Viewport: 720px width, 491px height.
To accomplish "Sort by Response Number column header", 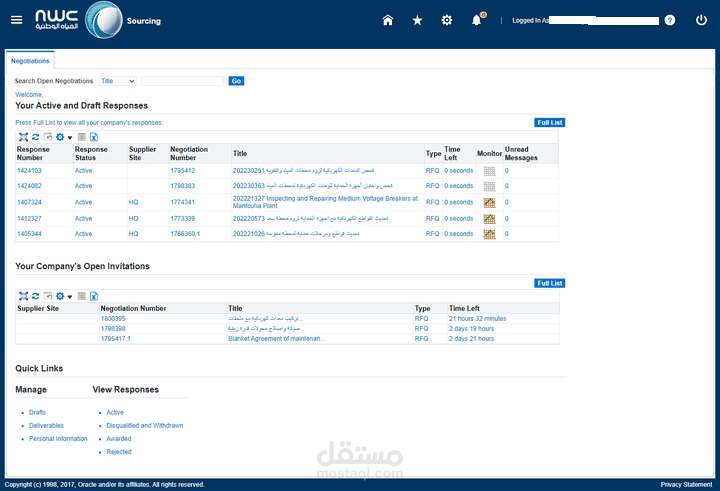I will (x=33, y=153).
